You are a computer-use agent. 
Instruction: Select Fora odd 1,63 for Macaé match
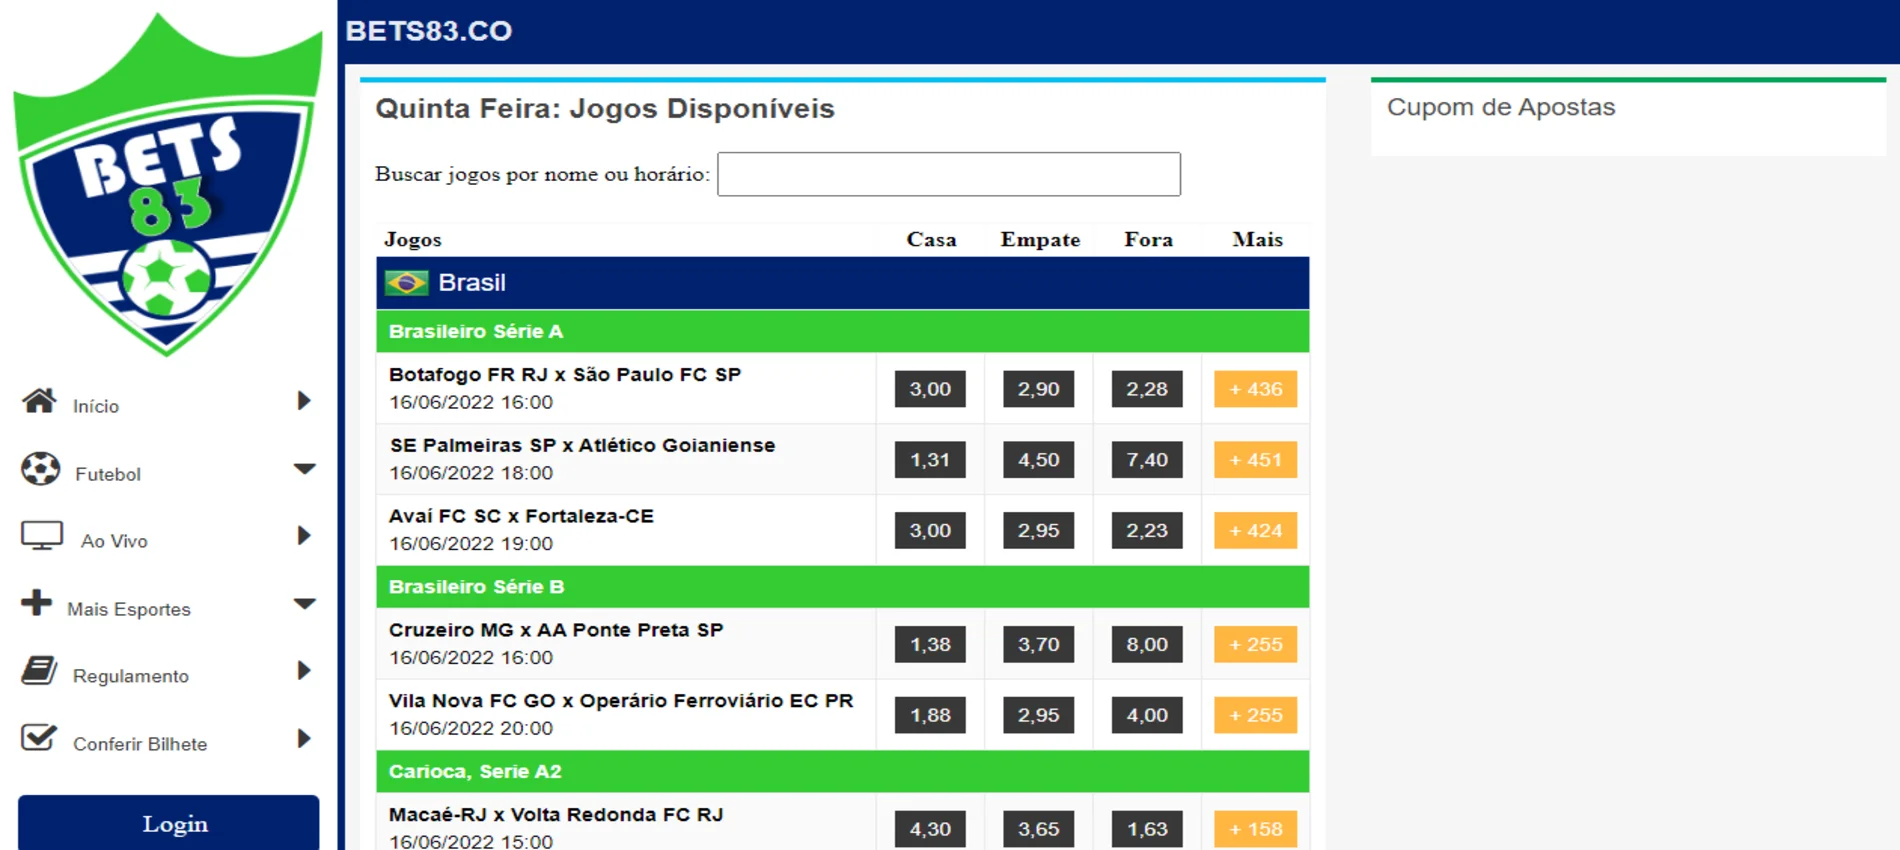coord(1147,829)
